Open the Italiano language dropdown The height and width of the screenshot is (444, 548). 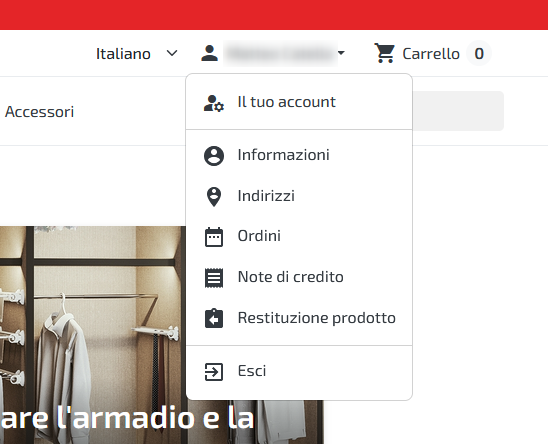pos(137,53)
